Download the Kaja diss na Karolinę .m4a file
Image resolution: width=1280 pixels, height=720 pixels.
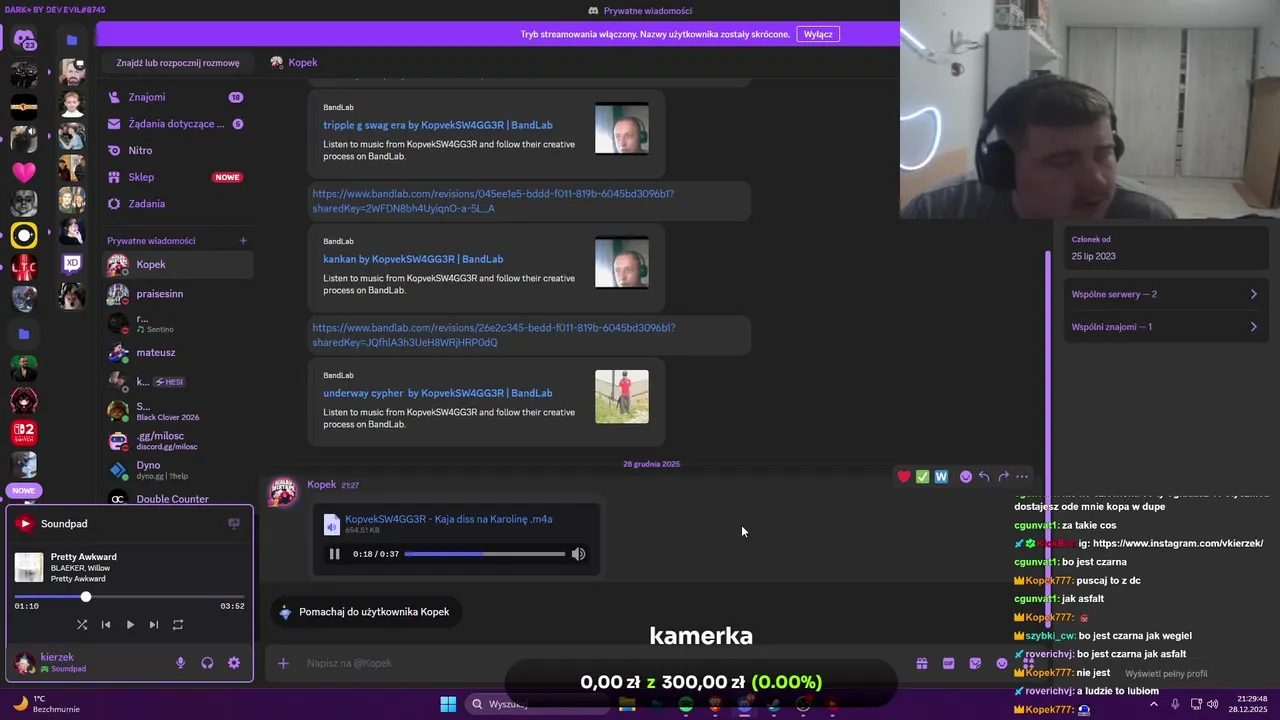[x=448, y=519]
